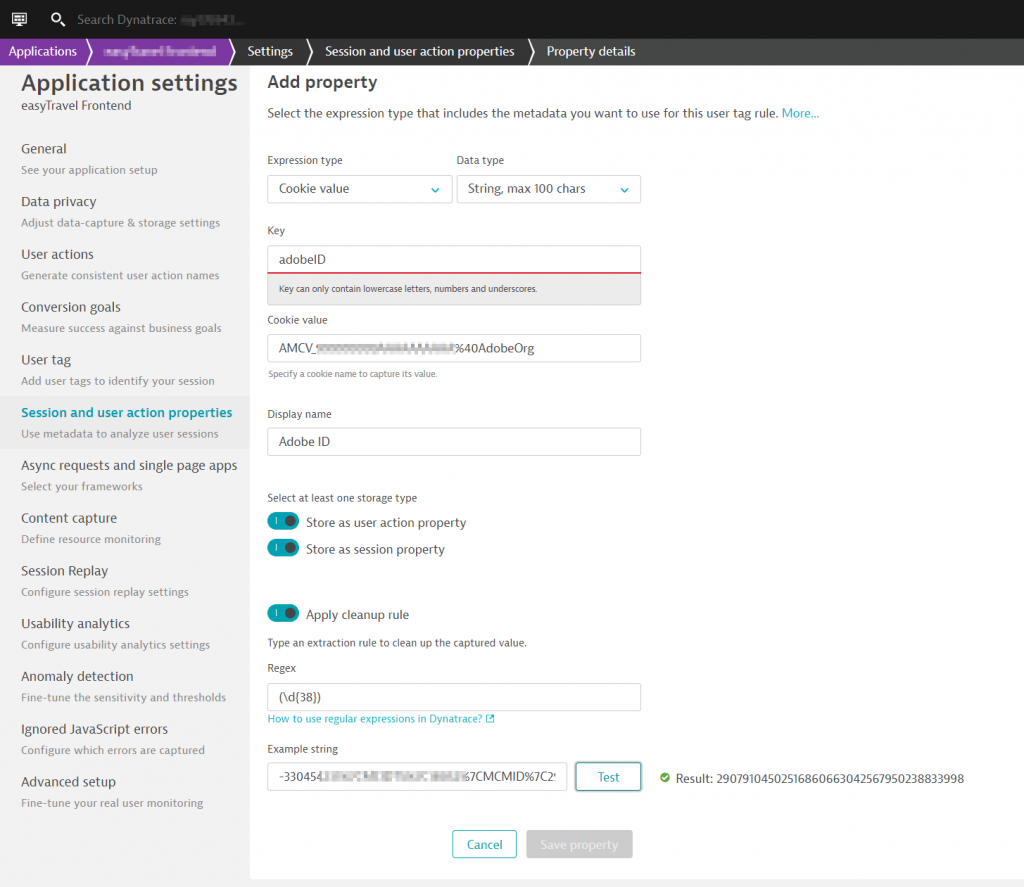Navigate to Session Replay settings
This screenshot has width=1024, height=887.
64,570
